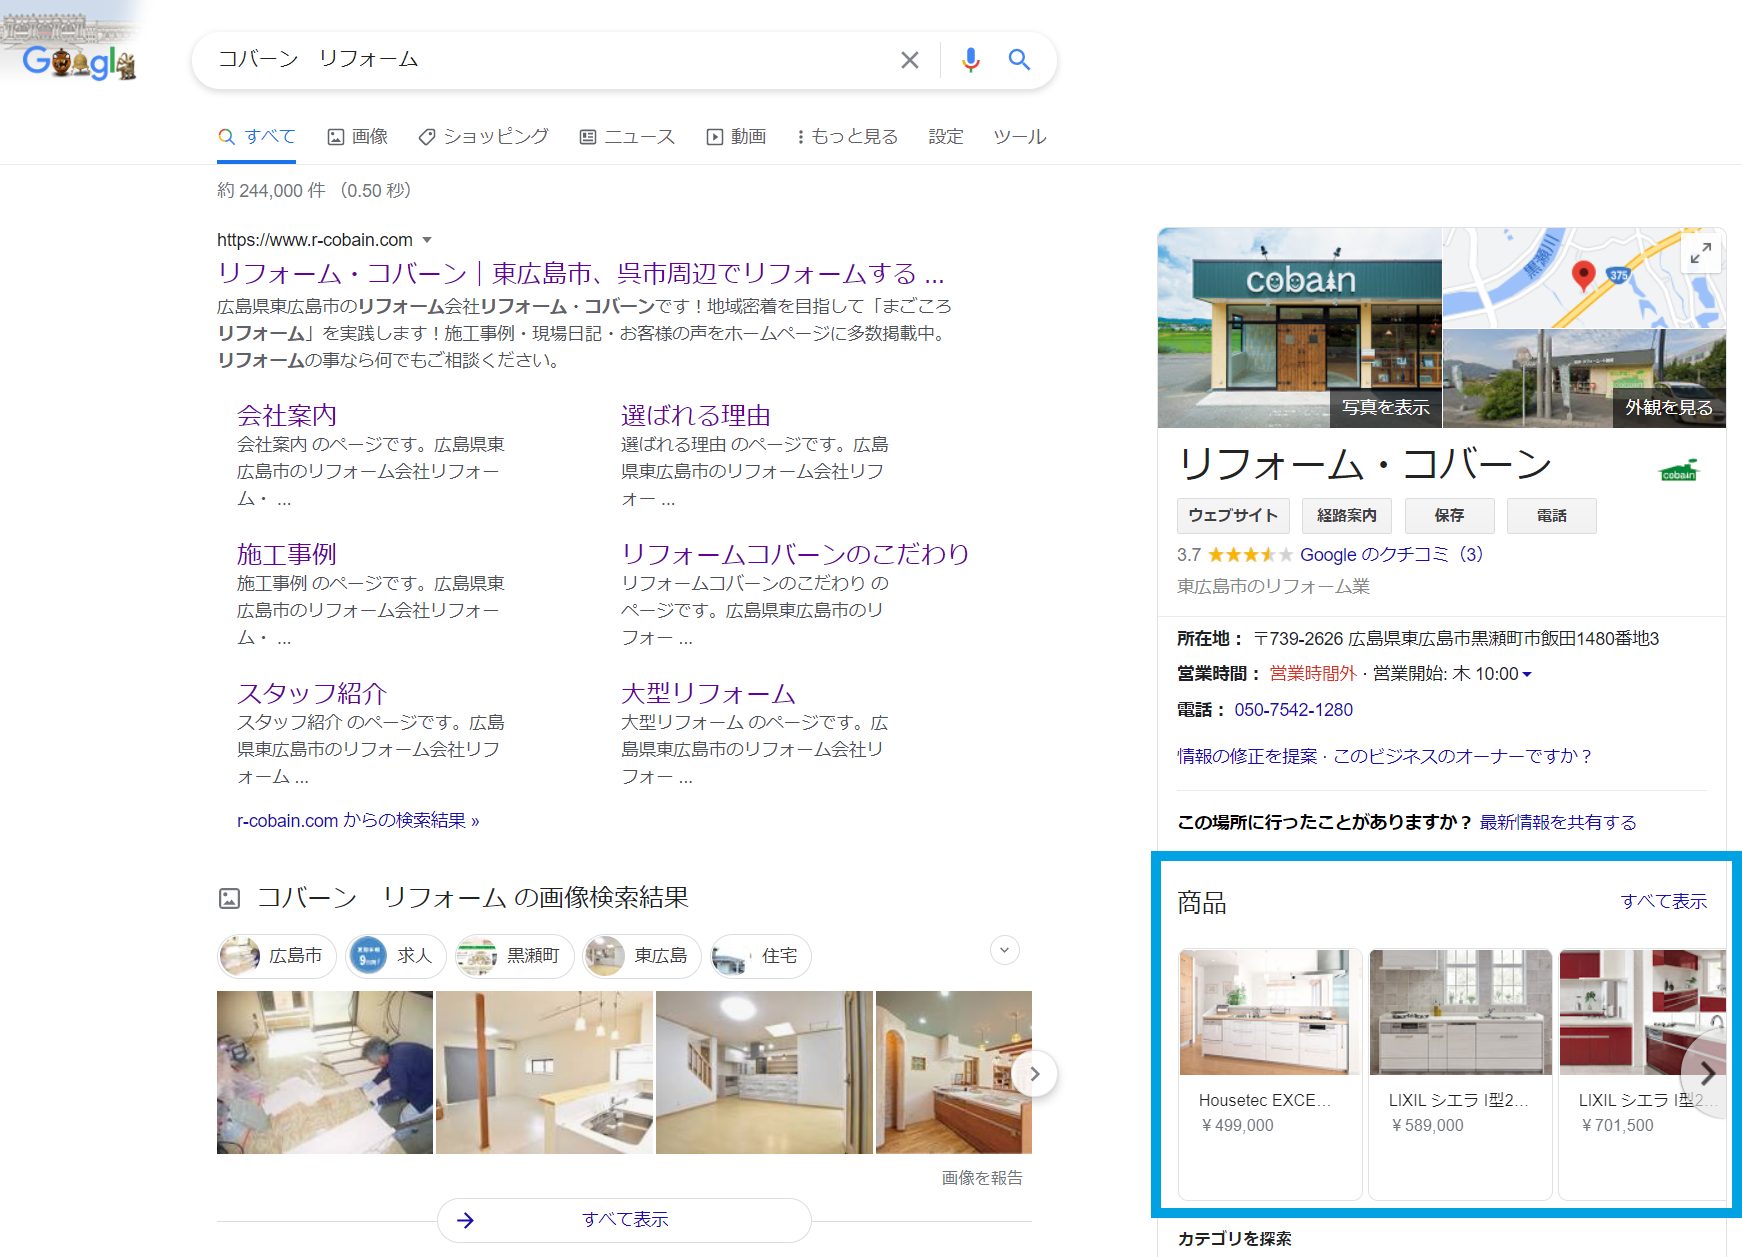
Task: Switch to the 動画 tab
Action: pos(736,137)
